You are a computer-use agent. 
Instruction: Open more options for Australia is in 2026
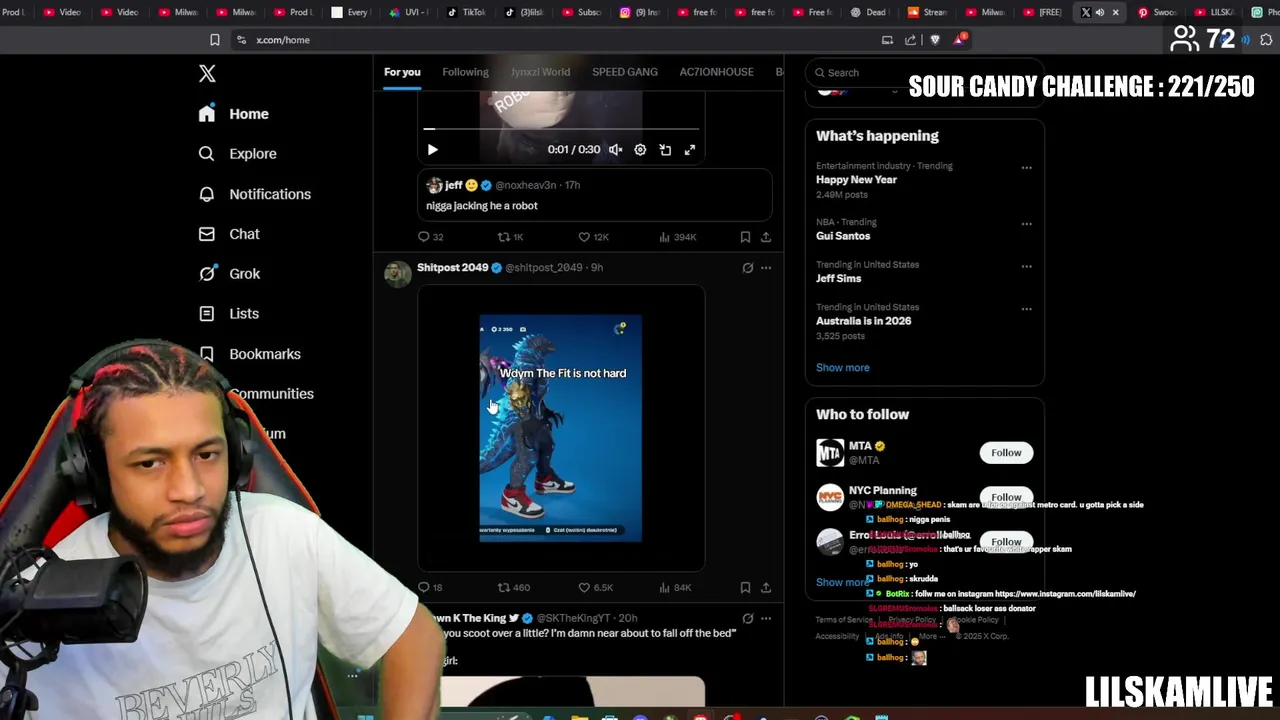[1026, 309]
